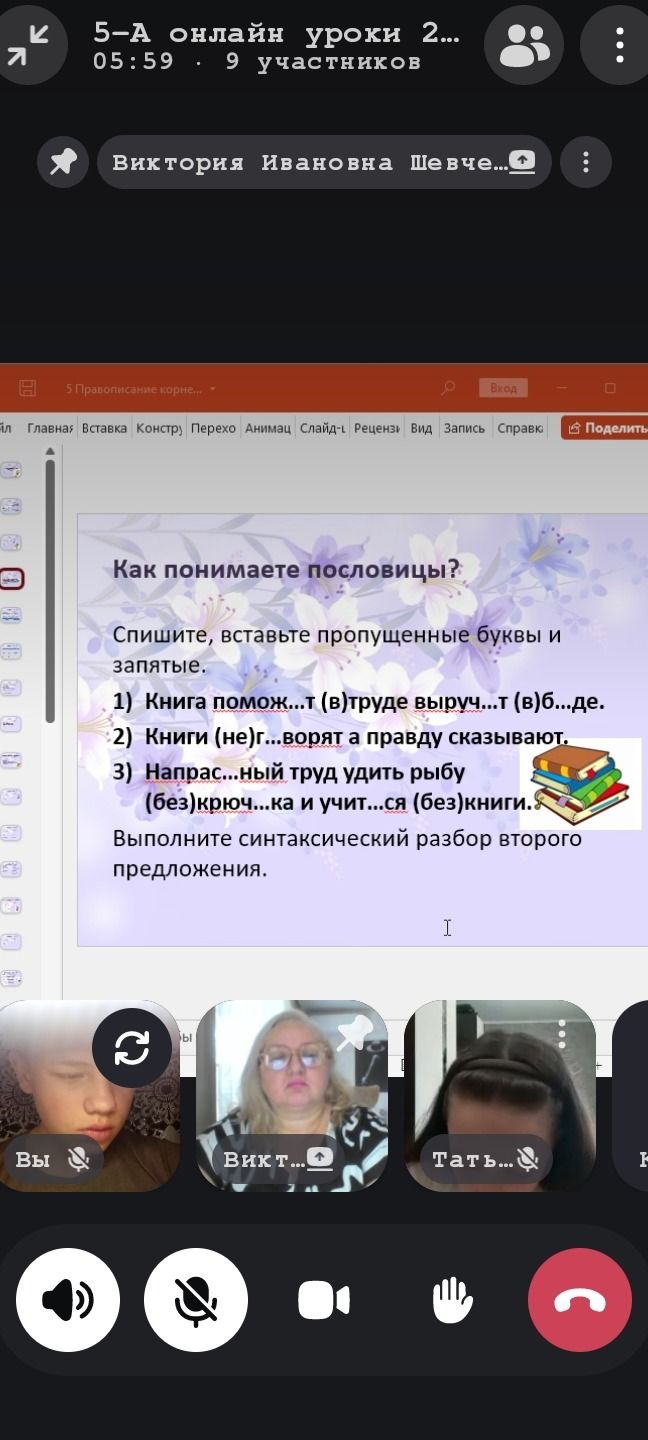
Task: Toggle the speaker audio output button
Action: click(x=68, y=1300)
